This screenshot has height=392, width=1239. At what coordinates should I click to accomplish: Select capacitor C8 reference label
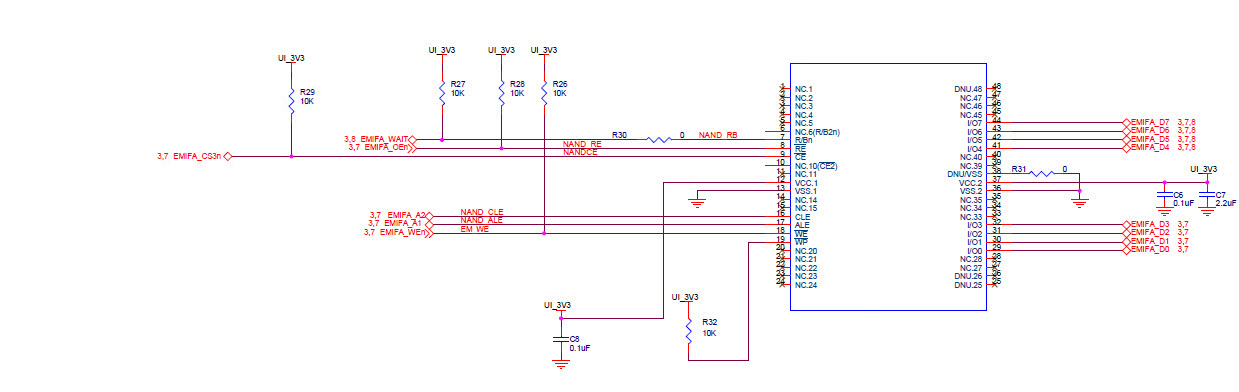tap(574, 339)
